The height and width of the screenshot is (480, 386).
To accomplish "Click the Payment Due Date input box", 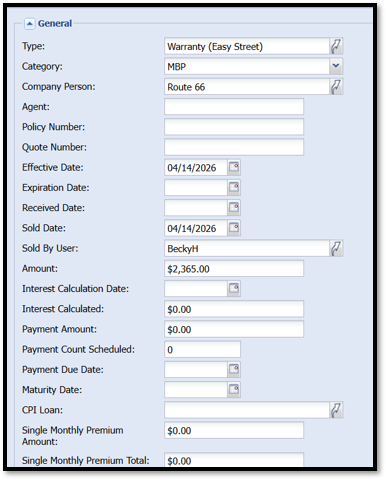I will coord(196,370).
